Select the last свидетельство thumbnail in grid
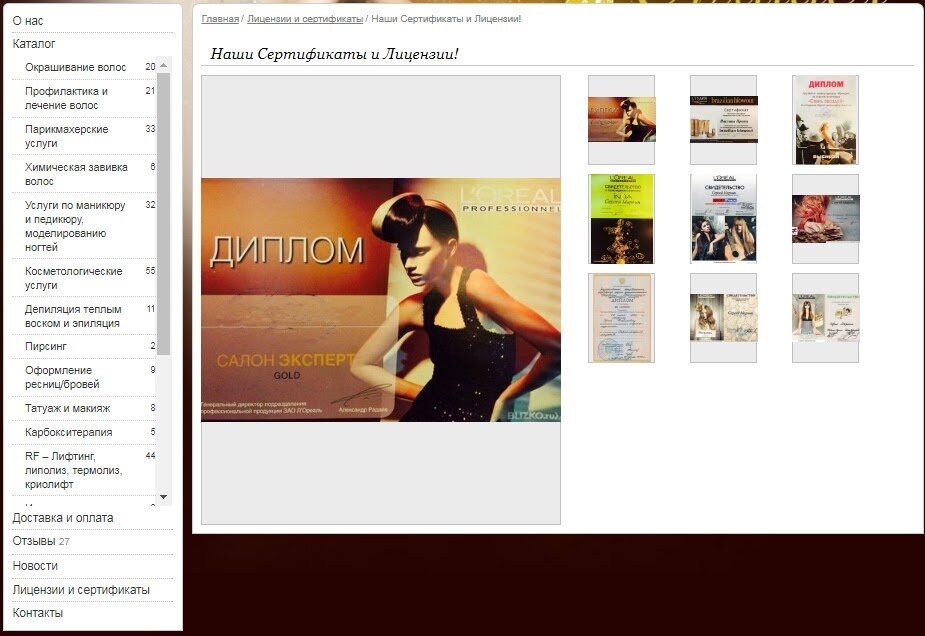Screen dimensions: 925x636 (x=825, y=318)
